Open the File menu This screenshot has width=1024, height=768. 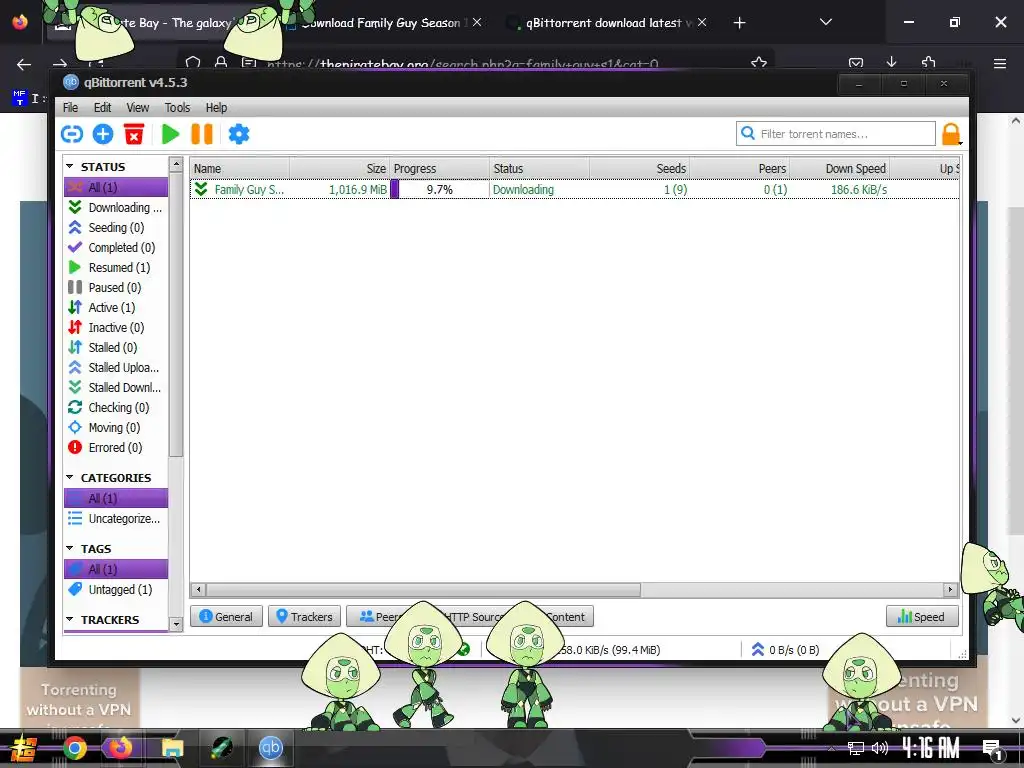coord(71,108)
